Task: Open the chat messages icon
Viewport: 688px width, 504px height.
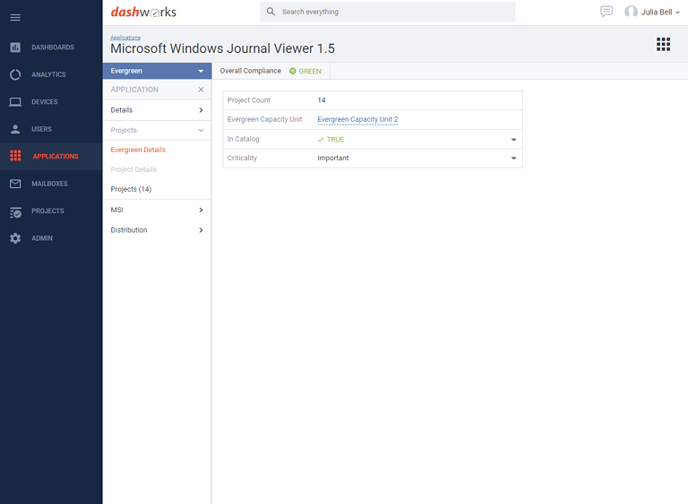Action: 606,11
